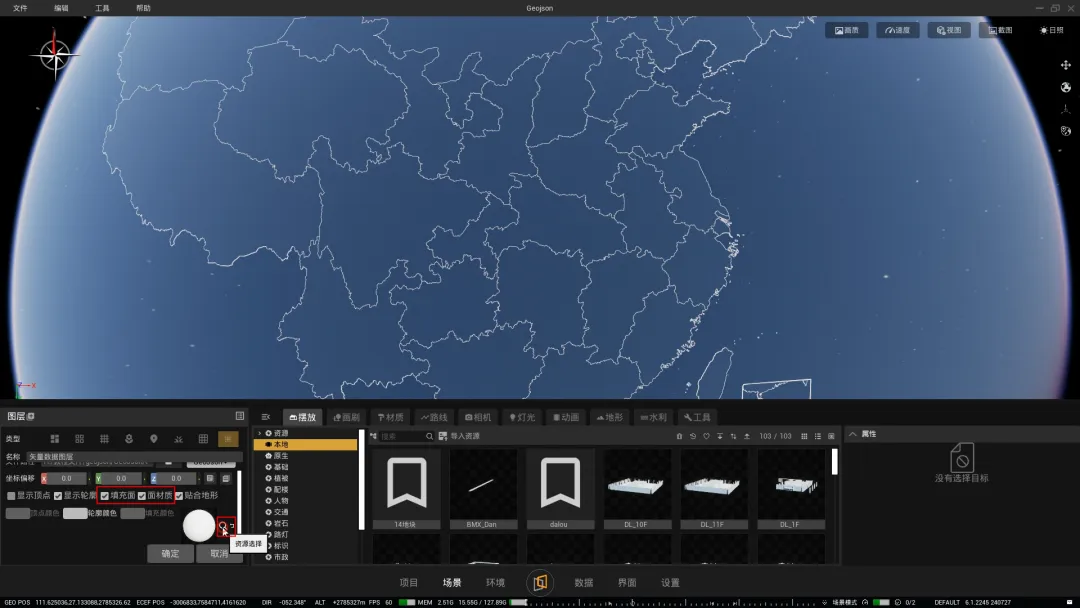Click the history/refresh icon in asset toolbar
The width and height of the screenshot is (1080, 608).
pos(693,436)
